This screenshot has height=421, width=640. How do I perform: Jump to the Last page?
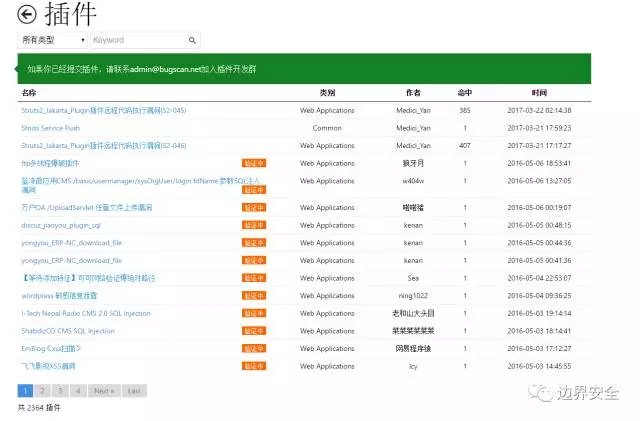(x=133, y=391)
